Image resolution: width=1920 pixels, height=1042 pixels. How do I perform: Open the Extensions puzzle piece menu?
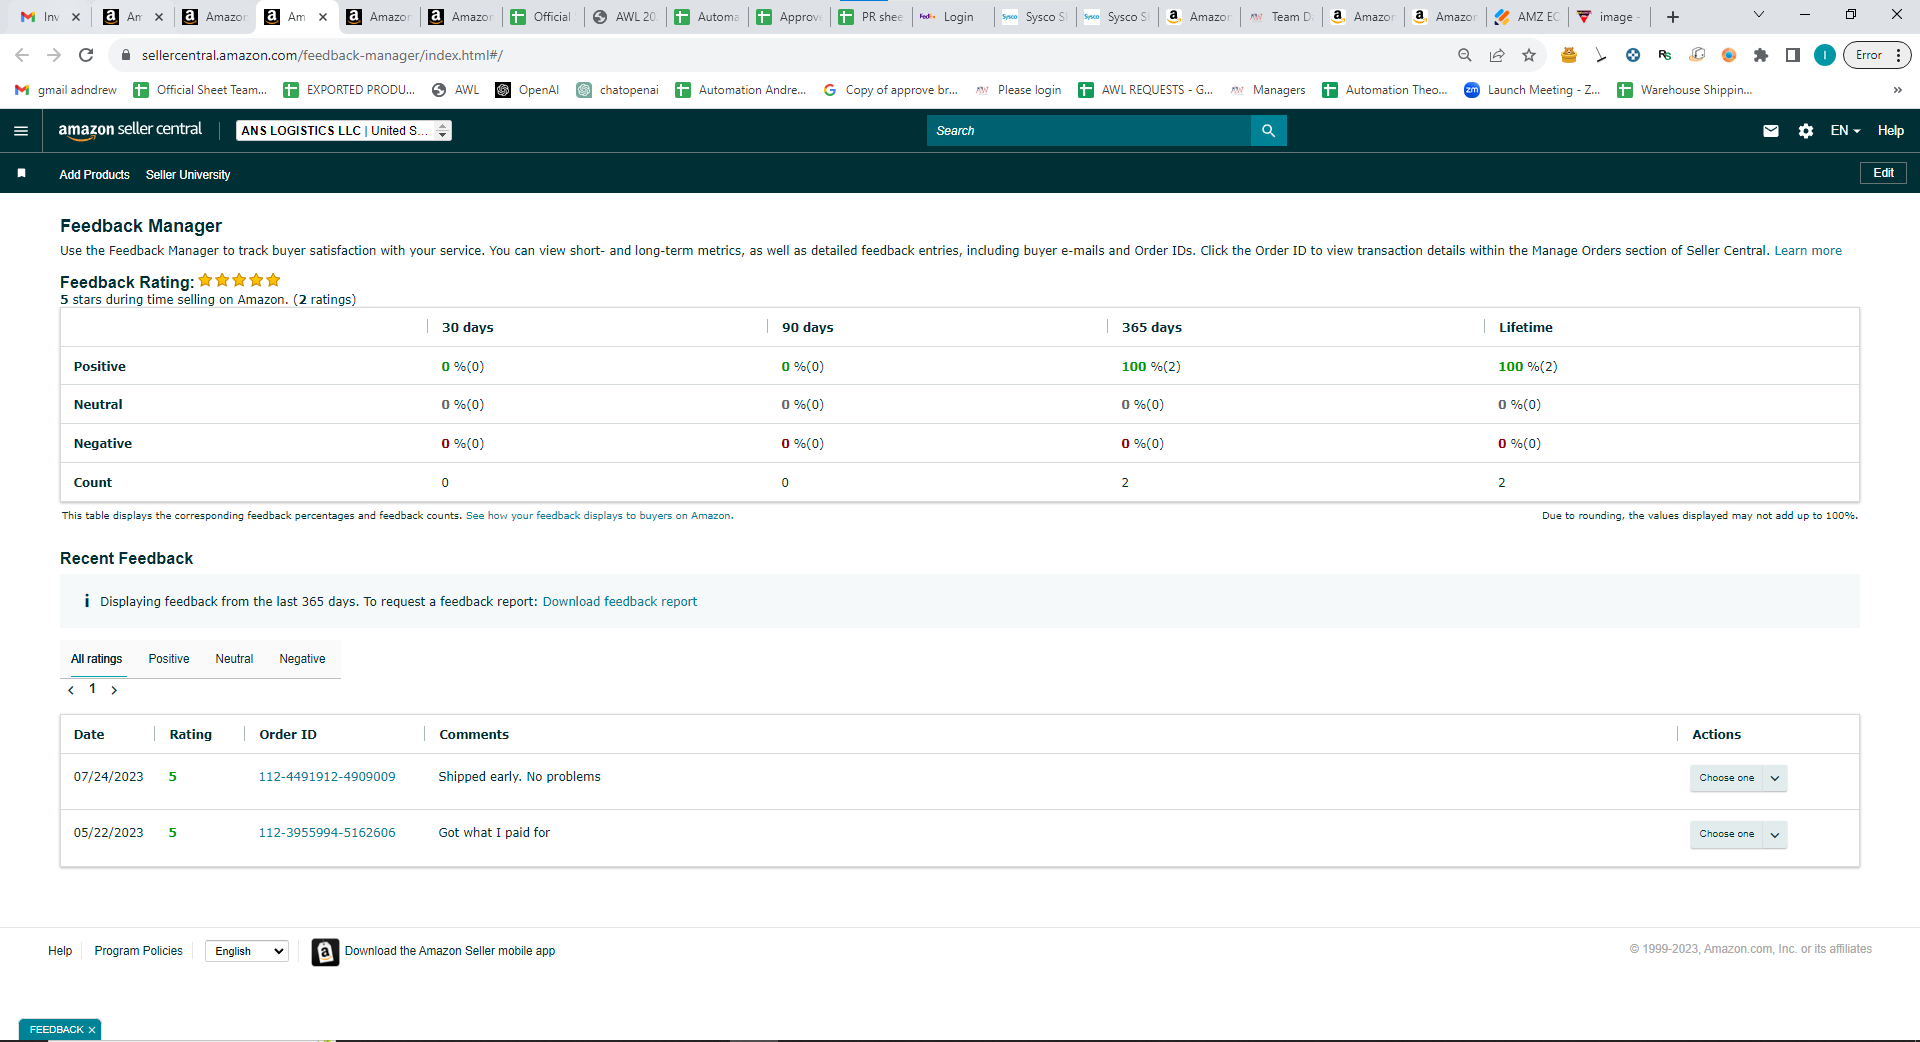(x=1761, y=55)
